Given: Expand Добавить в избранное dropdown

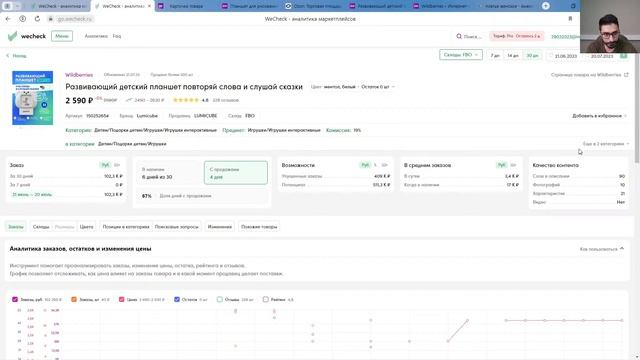Looking at the screenshot, I should coord(599,116).
